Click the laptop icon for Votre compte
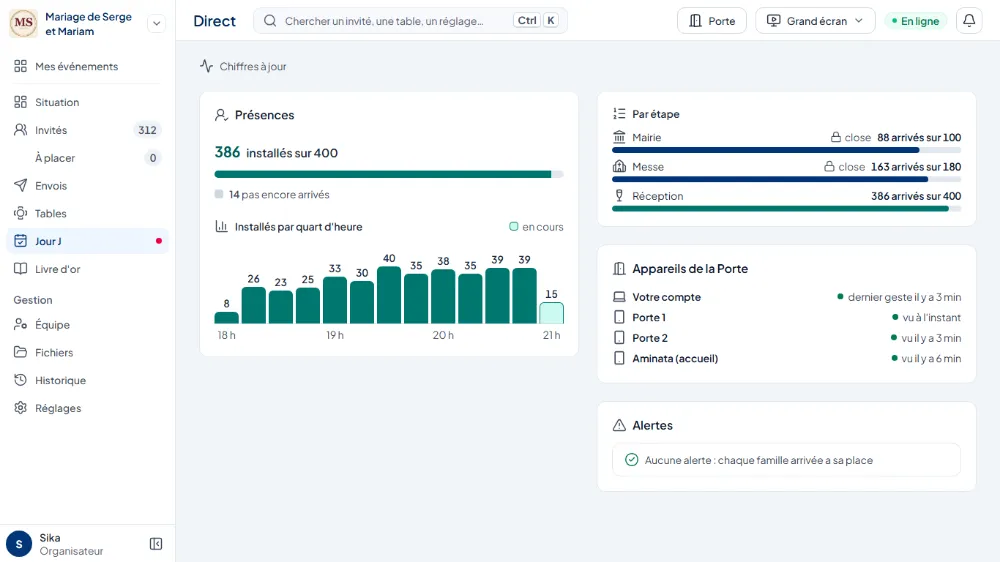 click(x=619, y=297)
